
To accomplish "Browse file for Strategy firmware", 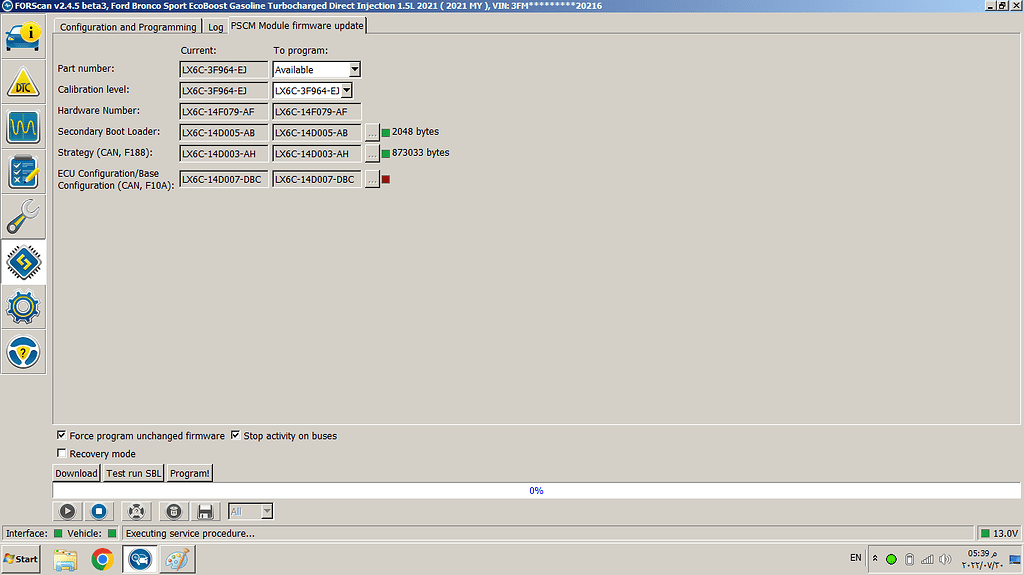I will (x=372, y=154).
